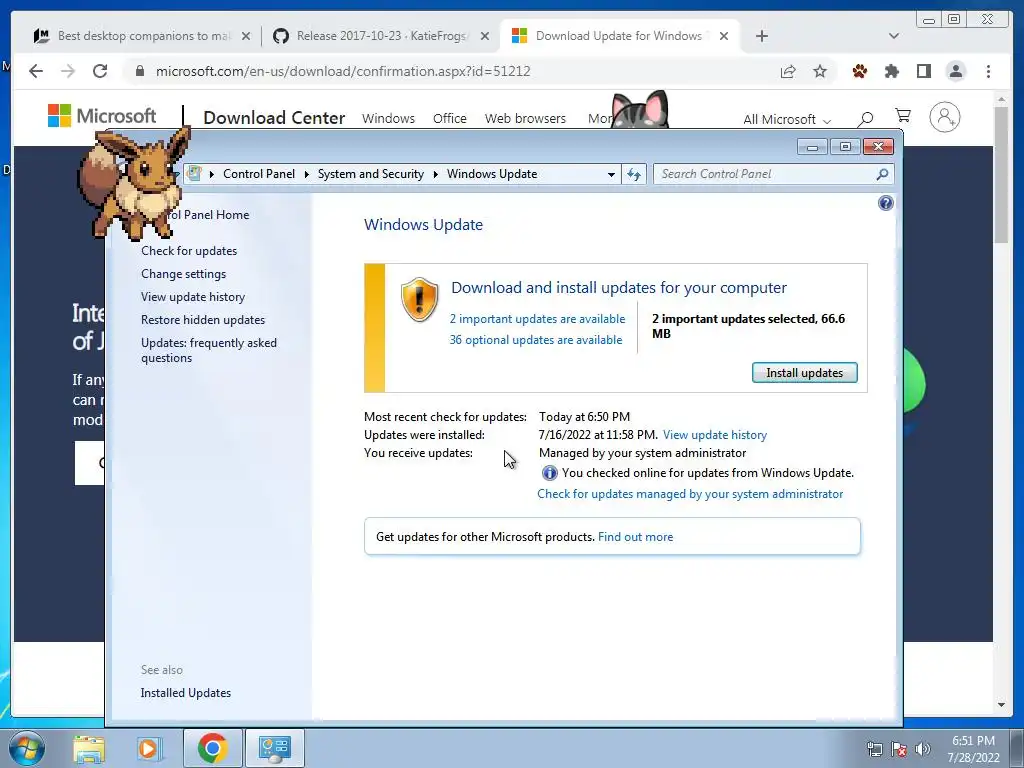Open a new Chrome tab
Image resolution: width=1024 pixels, height=768 pixels.
761,36
